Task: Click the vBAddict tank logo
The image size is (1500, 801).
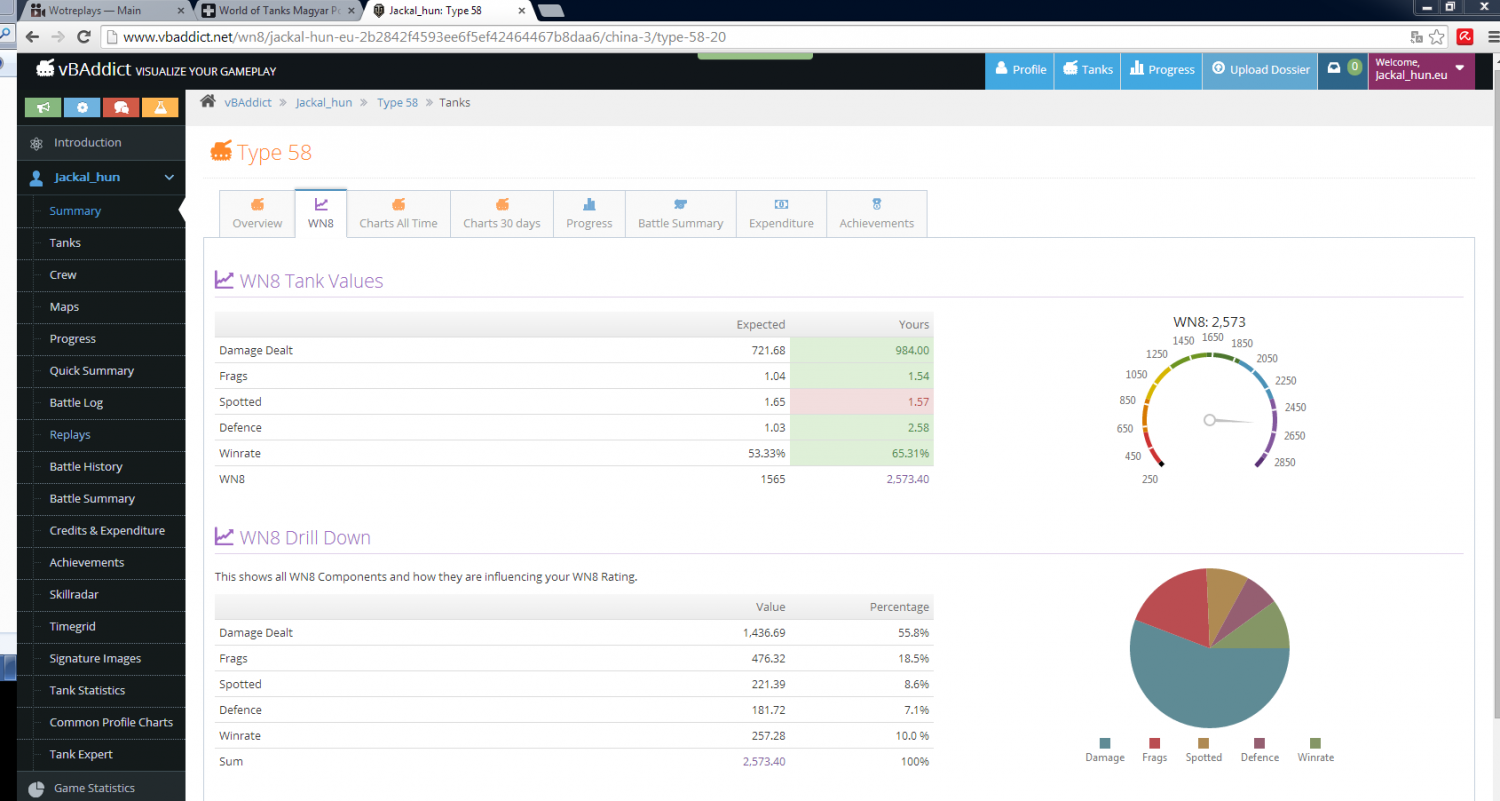Action: 46,68
